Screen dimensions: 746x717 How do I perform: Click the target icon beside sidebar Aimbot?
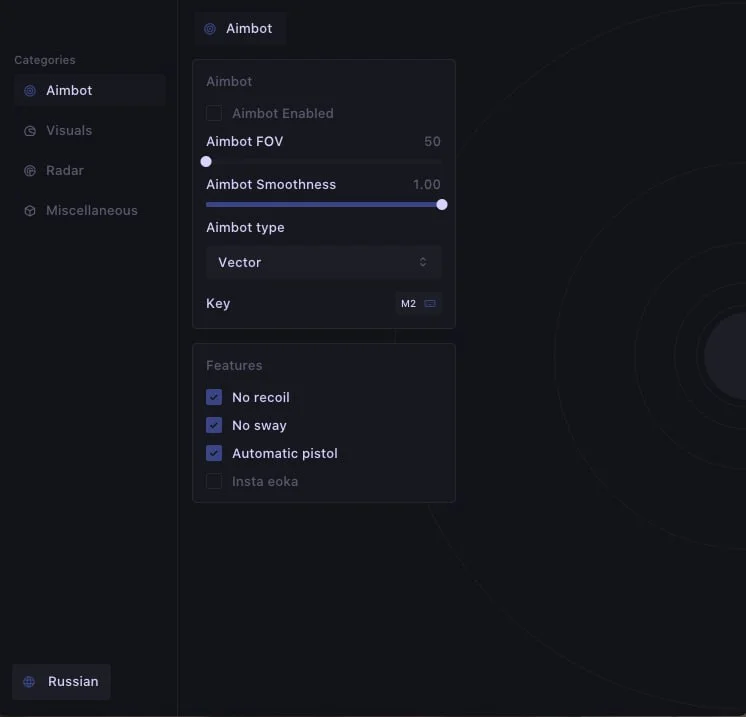pos(30,91)
